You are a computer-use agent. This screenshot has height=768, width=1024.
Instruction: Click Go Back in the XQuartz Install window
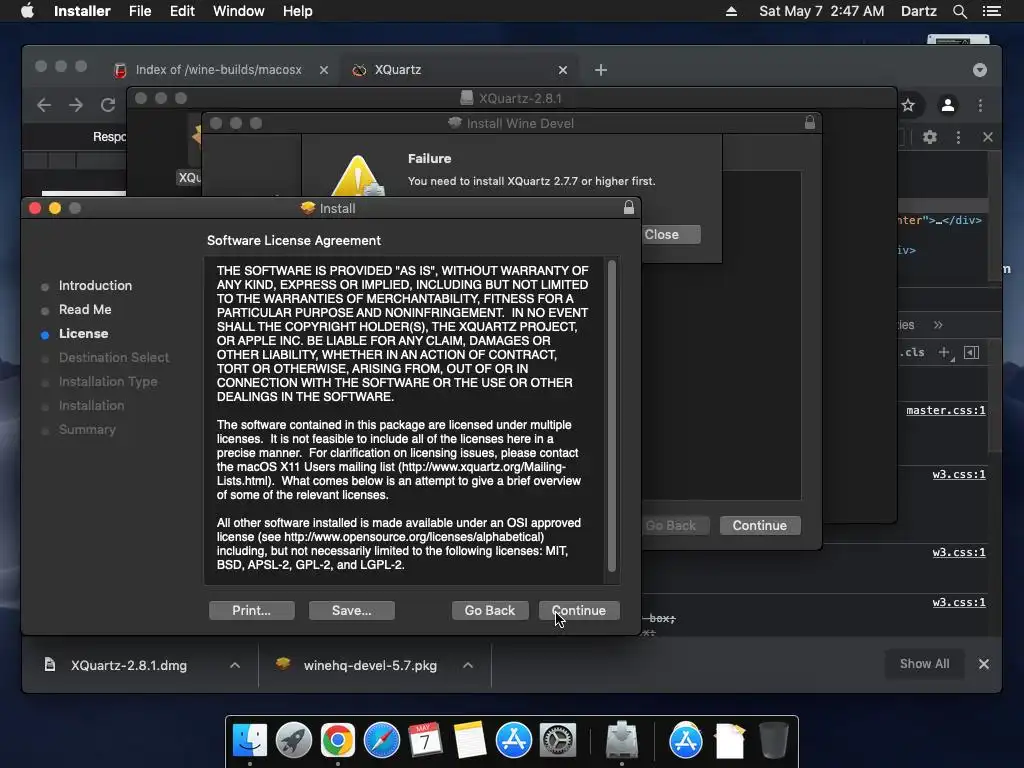[490, 610]
